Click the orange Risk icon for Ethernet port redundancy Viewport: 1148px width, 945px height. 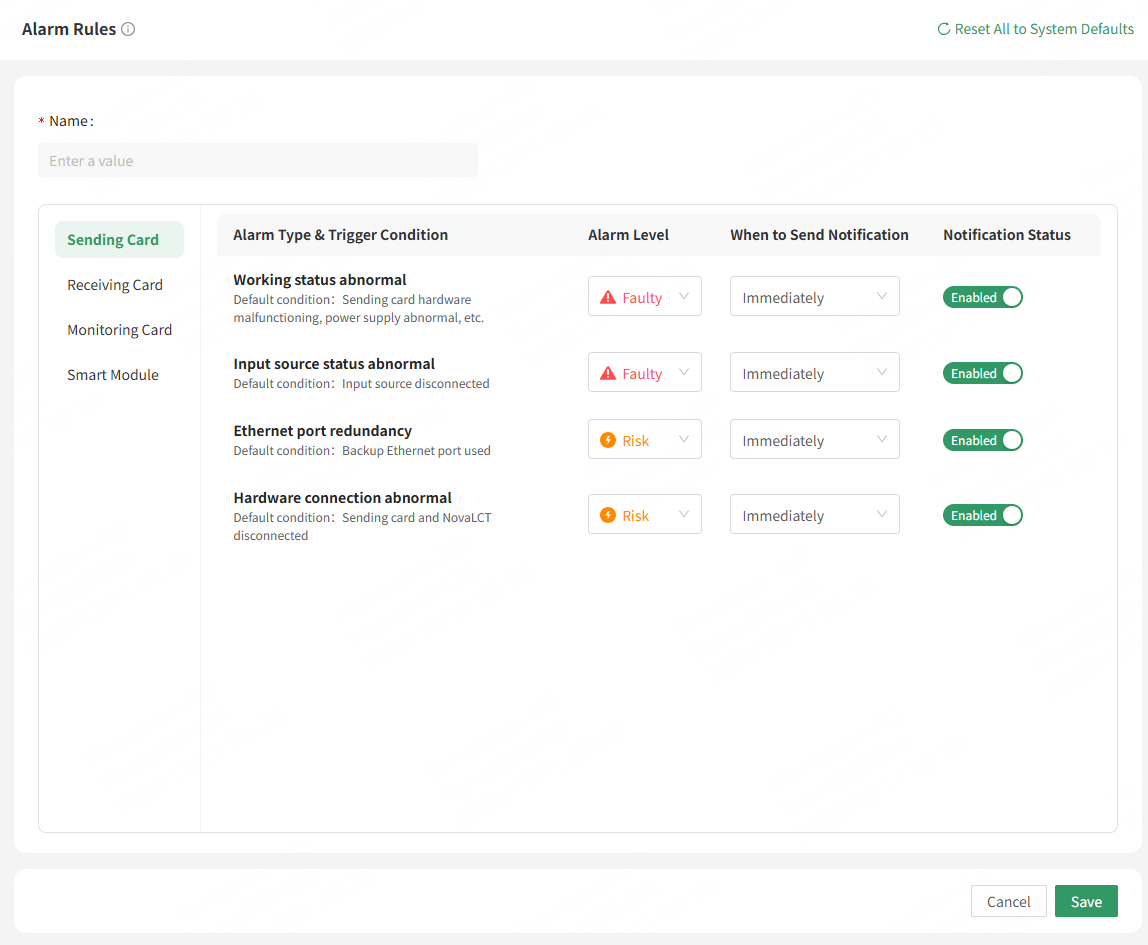coord(608,440)
